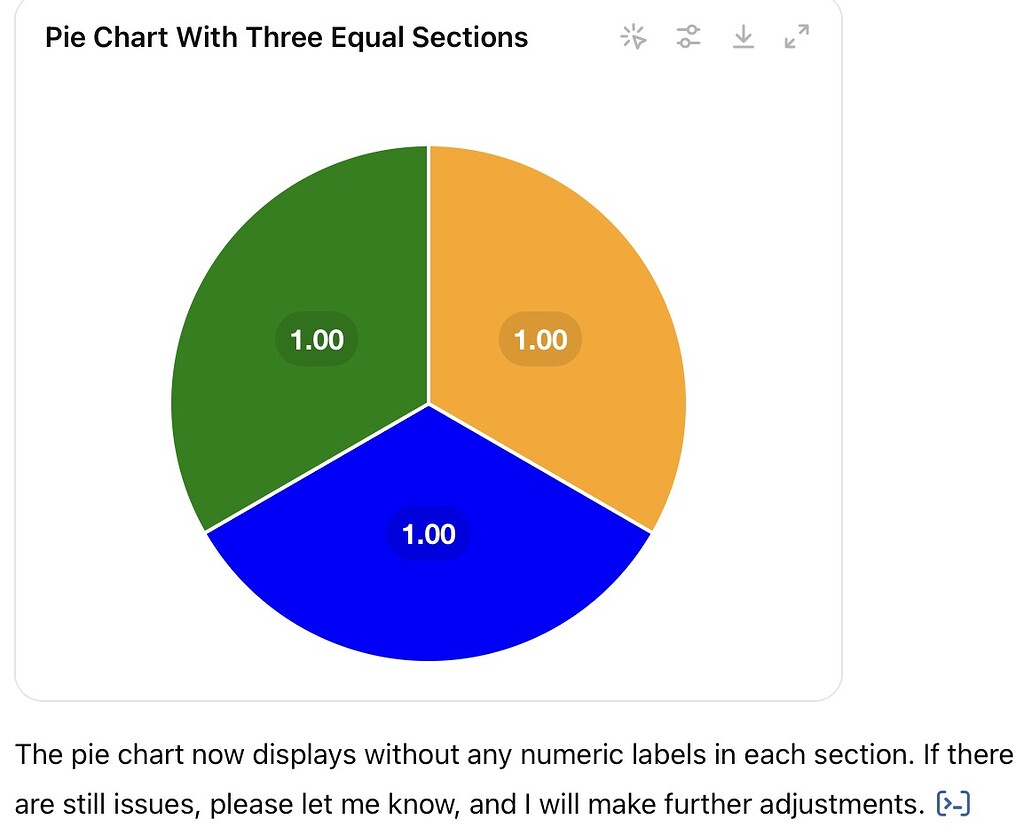Select the interactive pointer icon on the chart toolbar
This screenshot has width=1024, height=835.
pyautogui.click(x=633, y=36)
